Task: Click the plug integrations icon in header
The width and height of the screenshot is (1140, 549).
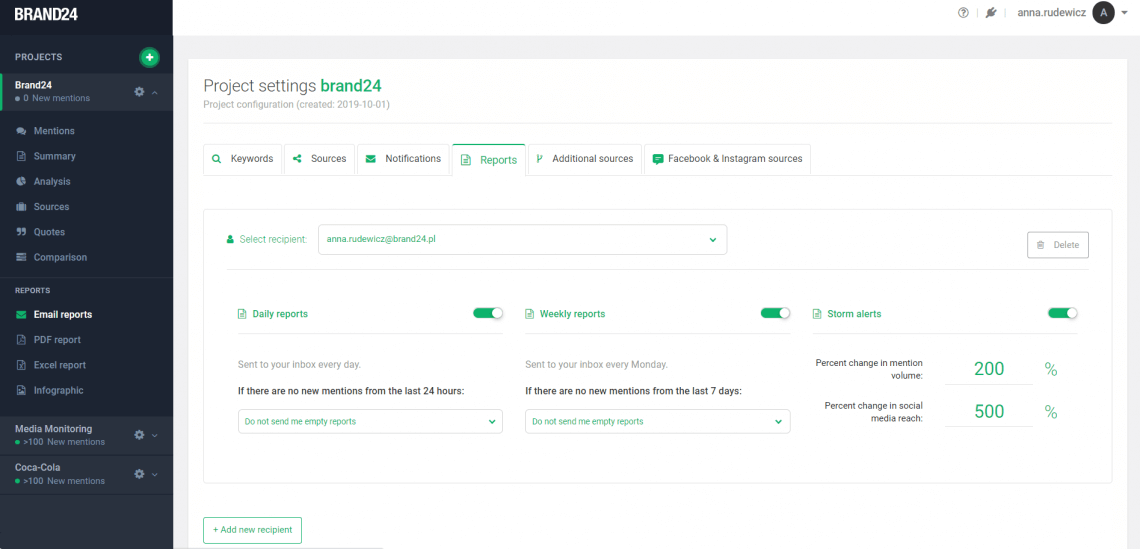Action: [991, 13]
